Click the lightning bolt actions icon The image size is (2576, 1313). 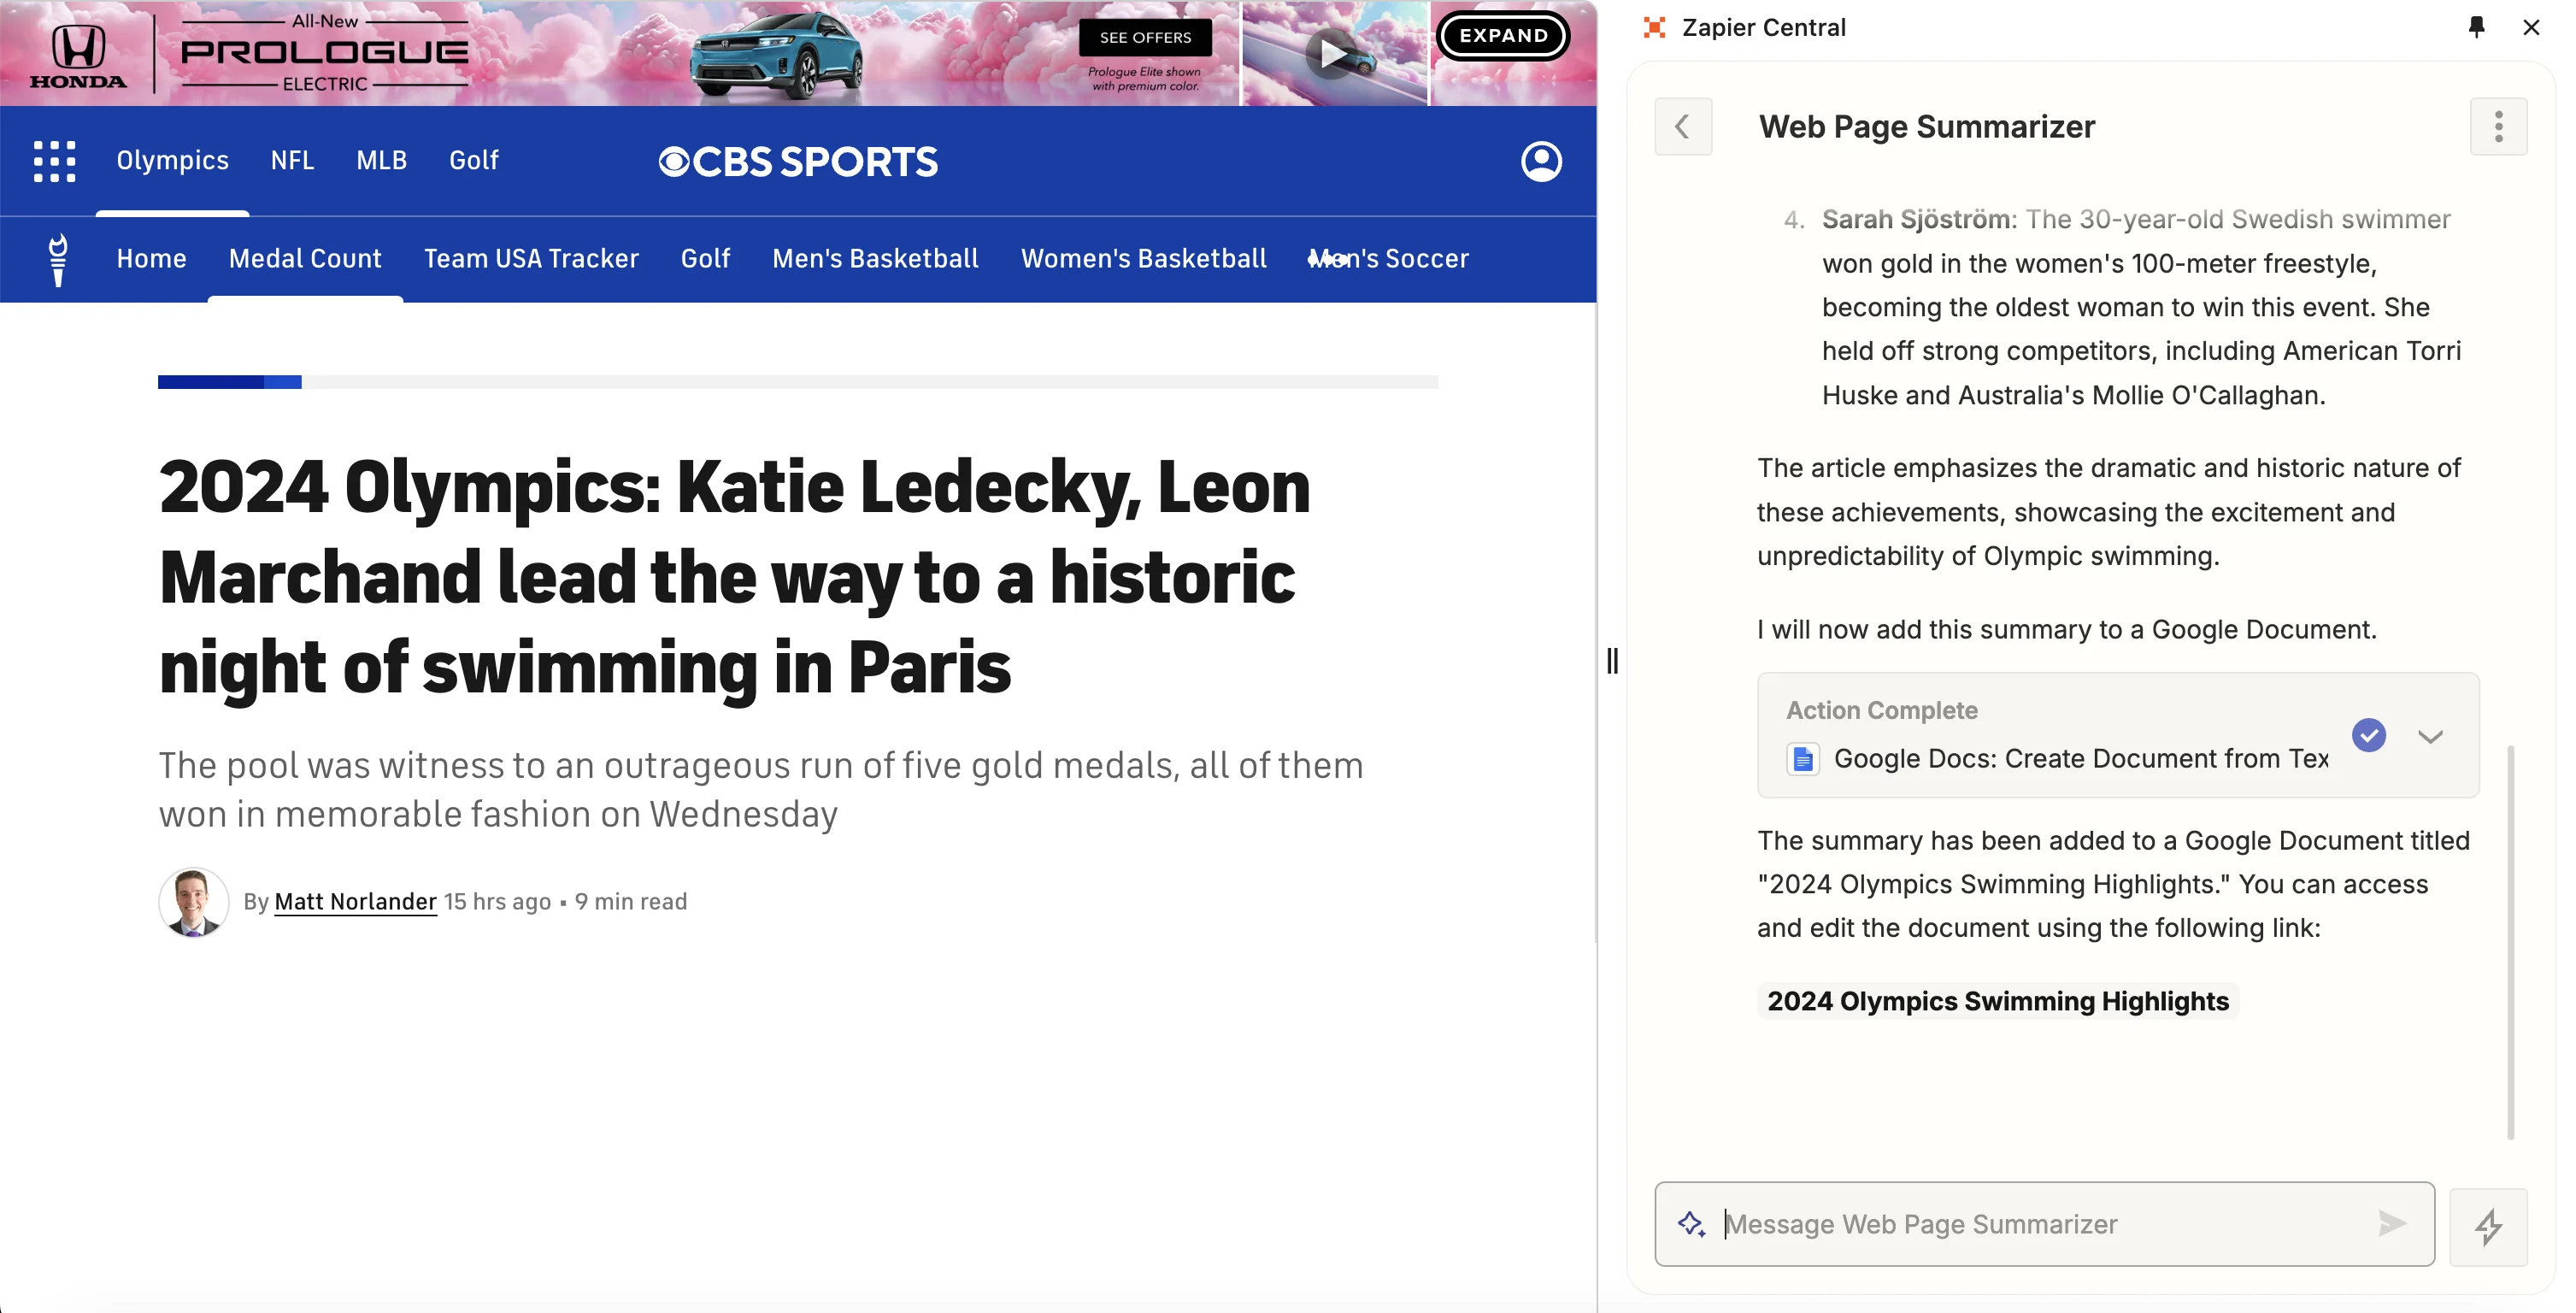tap(2488, 1226)
